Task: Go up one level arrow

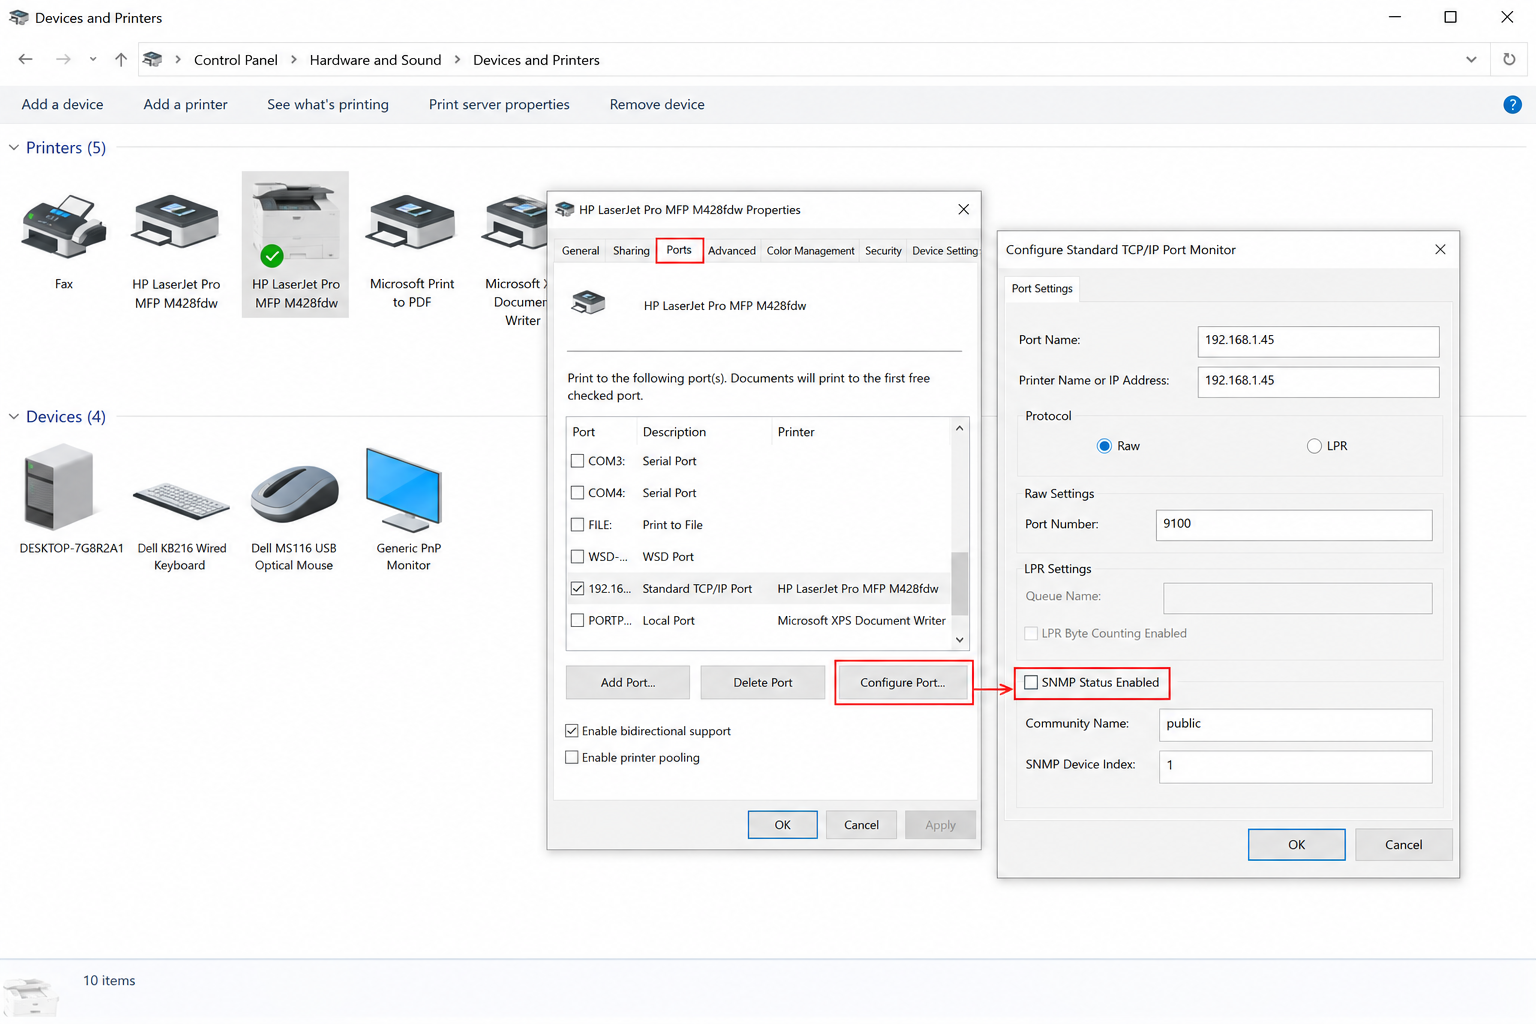Action: pos(121,60)
